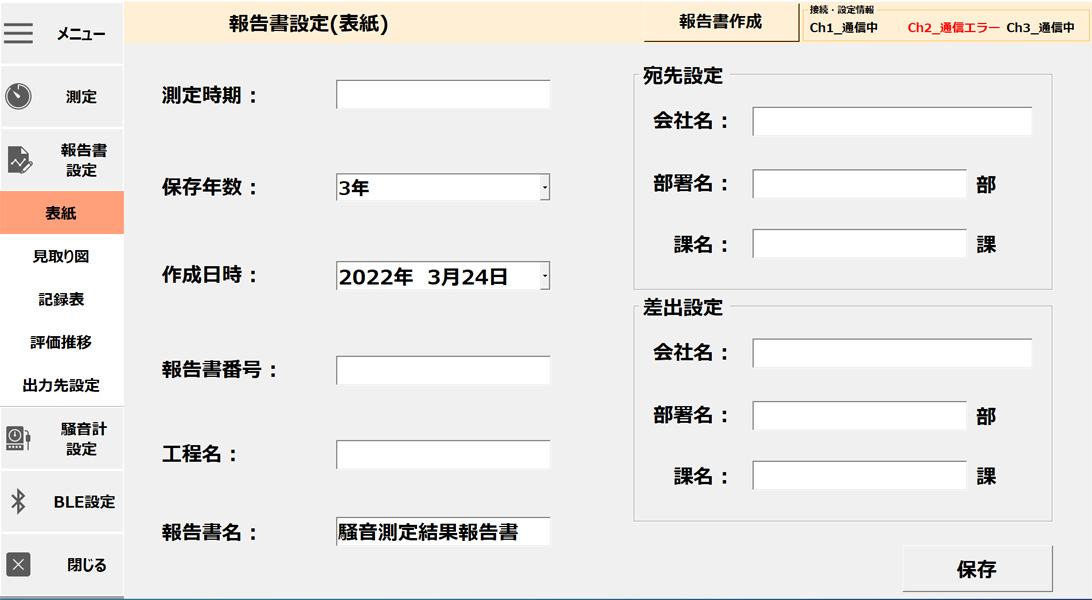
Task: Click the sound level meter icon
Action: pos(18,438)
